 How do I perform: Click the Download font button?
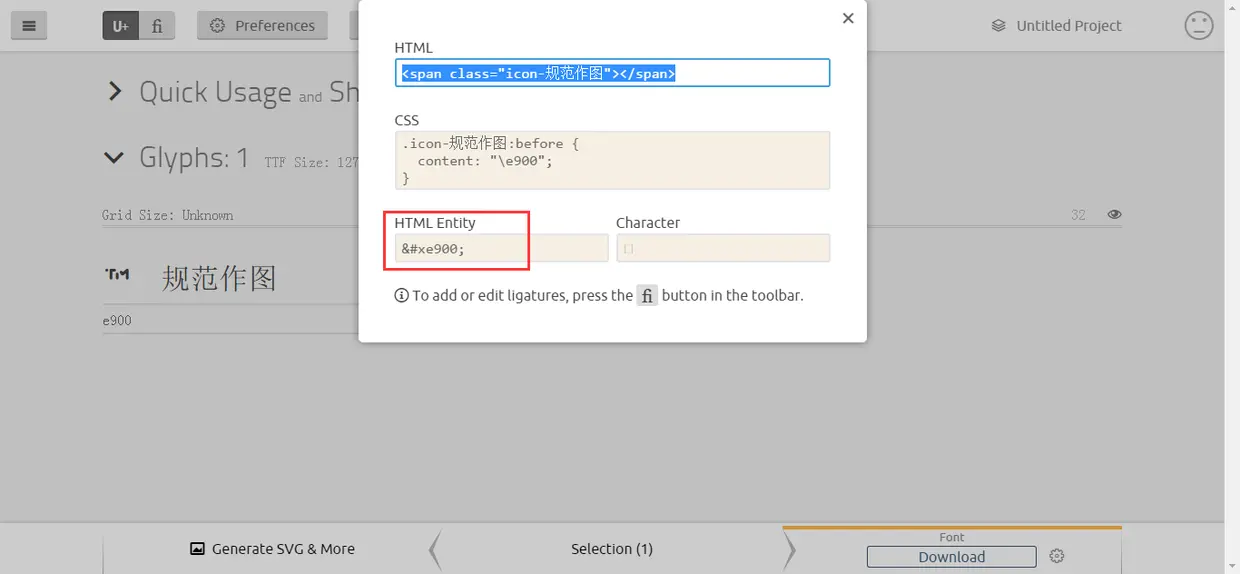point(951,557)
